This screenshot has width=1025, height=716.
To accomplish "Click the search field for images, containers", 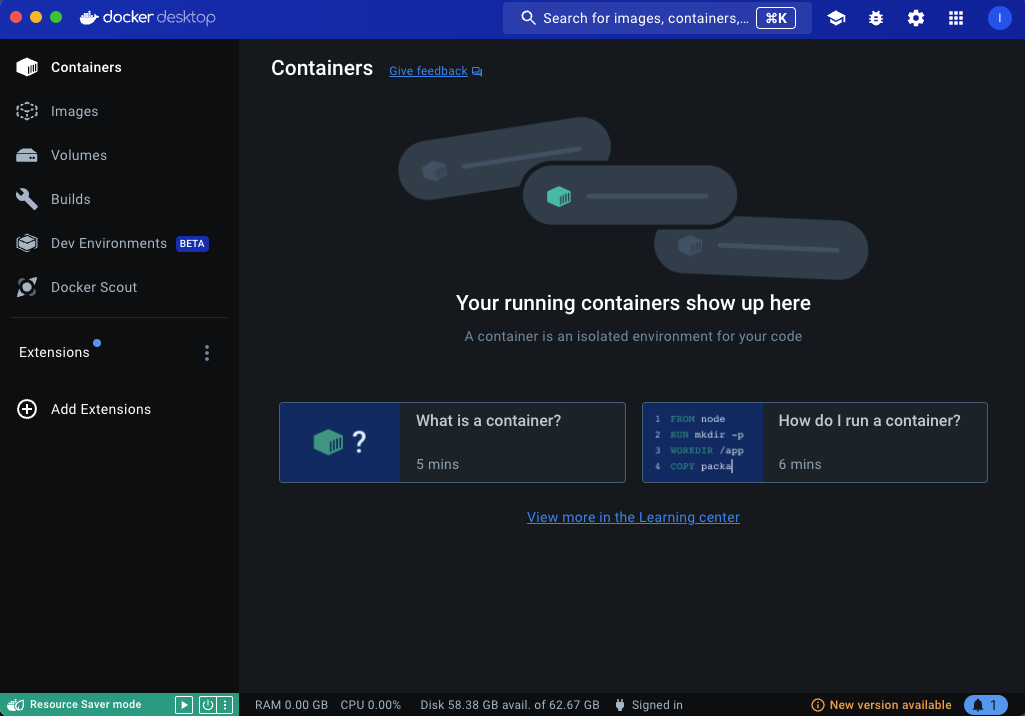I will pos(657,18).
